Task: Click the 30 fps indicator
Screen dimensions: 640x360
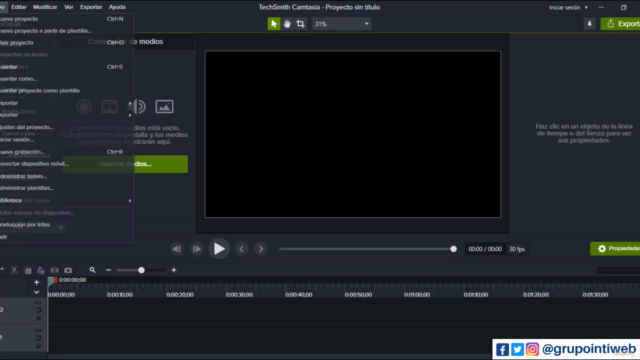Action: point(517,249)
